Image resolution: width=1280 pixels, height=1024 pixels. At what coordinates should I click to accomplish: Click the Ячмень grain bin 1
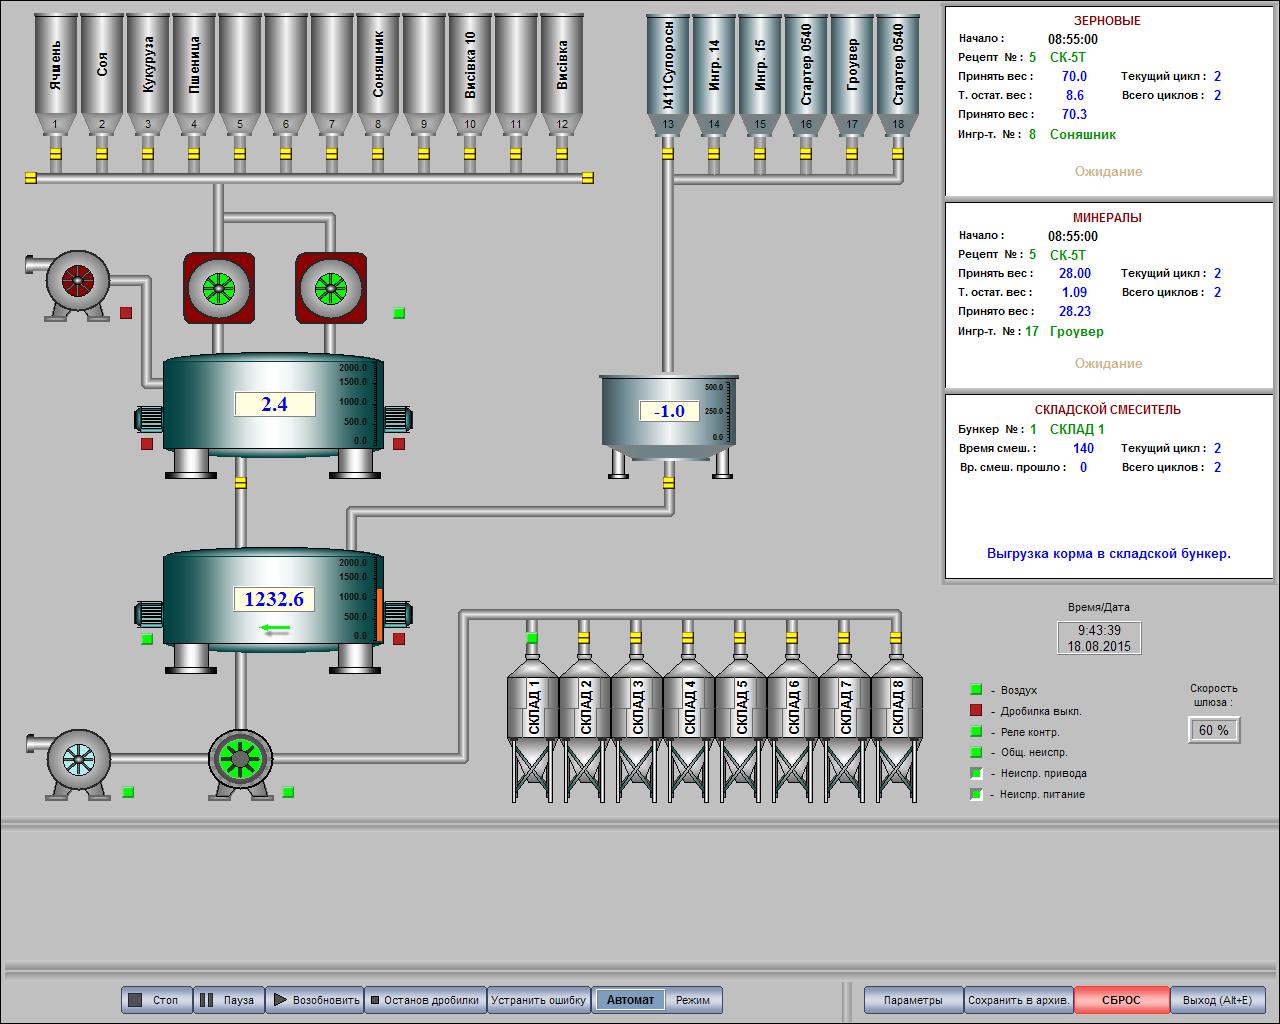pos(56,65)
